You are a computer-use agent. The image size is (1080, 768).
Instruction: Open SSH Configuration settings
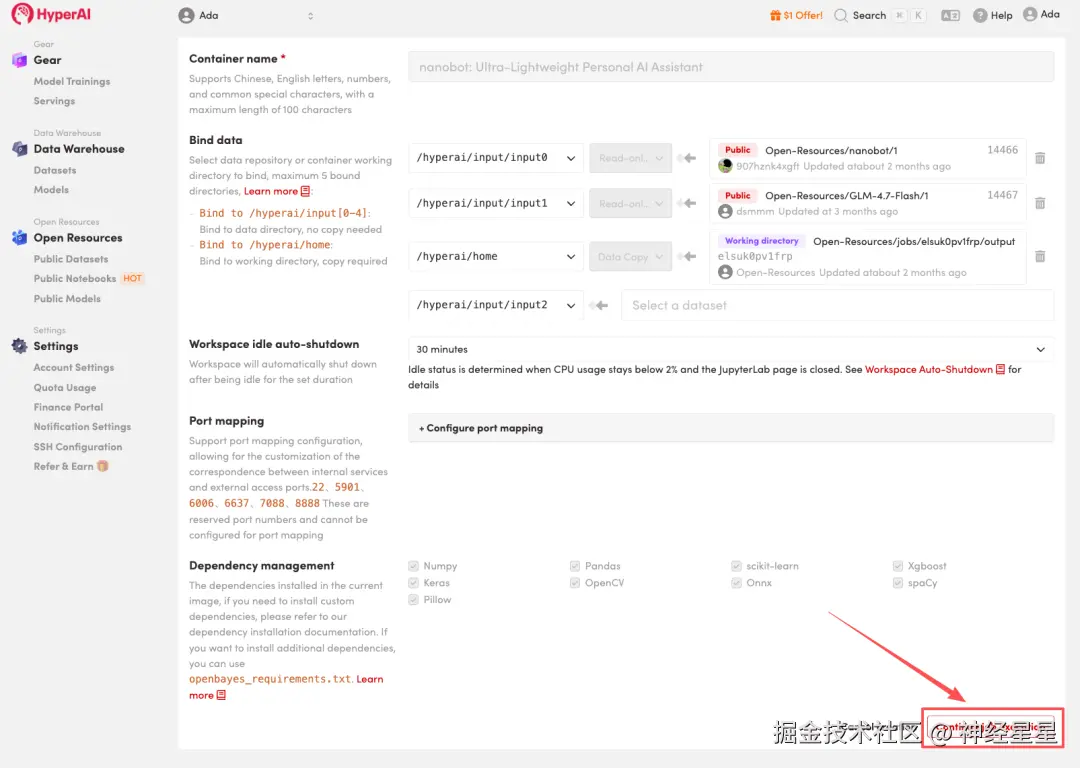pos(78,446)
